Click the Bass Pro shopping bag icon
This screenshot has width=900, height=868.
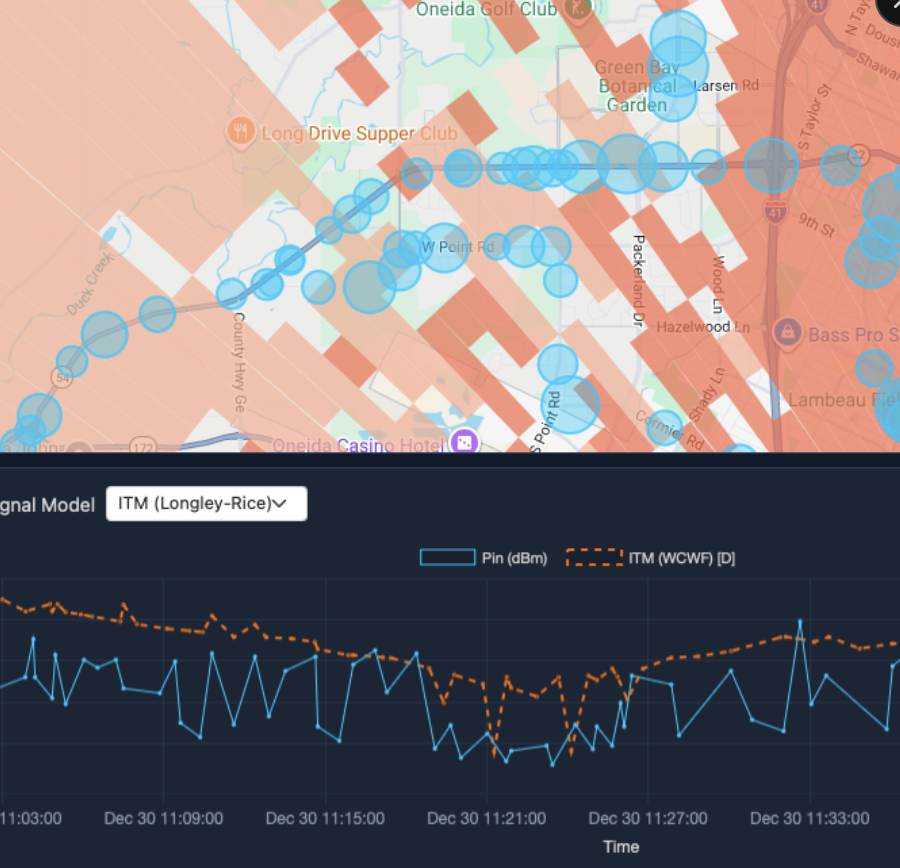click(787, 330)
